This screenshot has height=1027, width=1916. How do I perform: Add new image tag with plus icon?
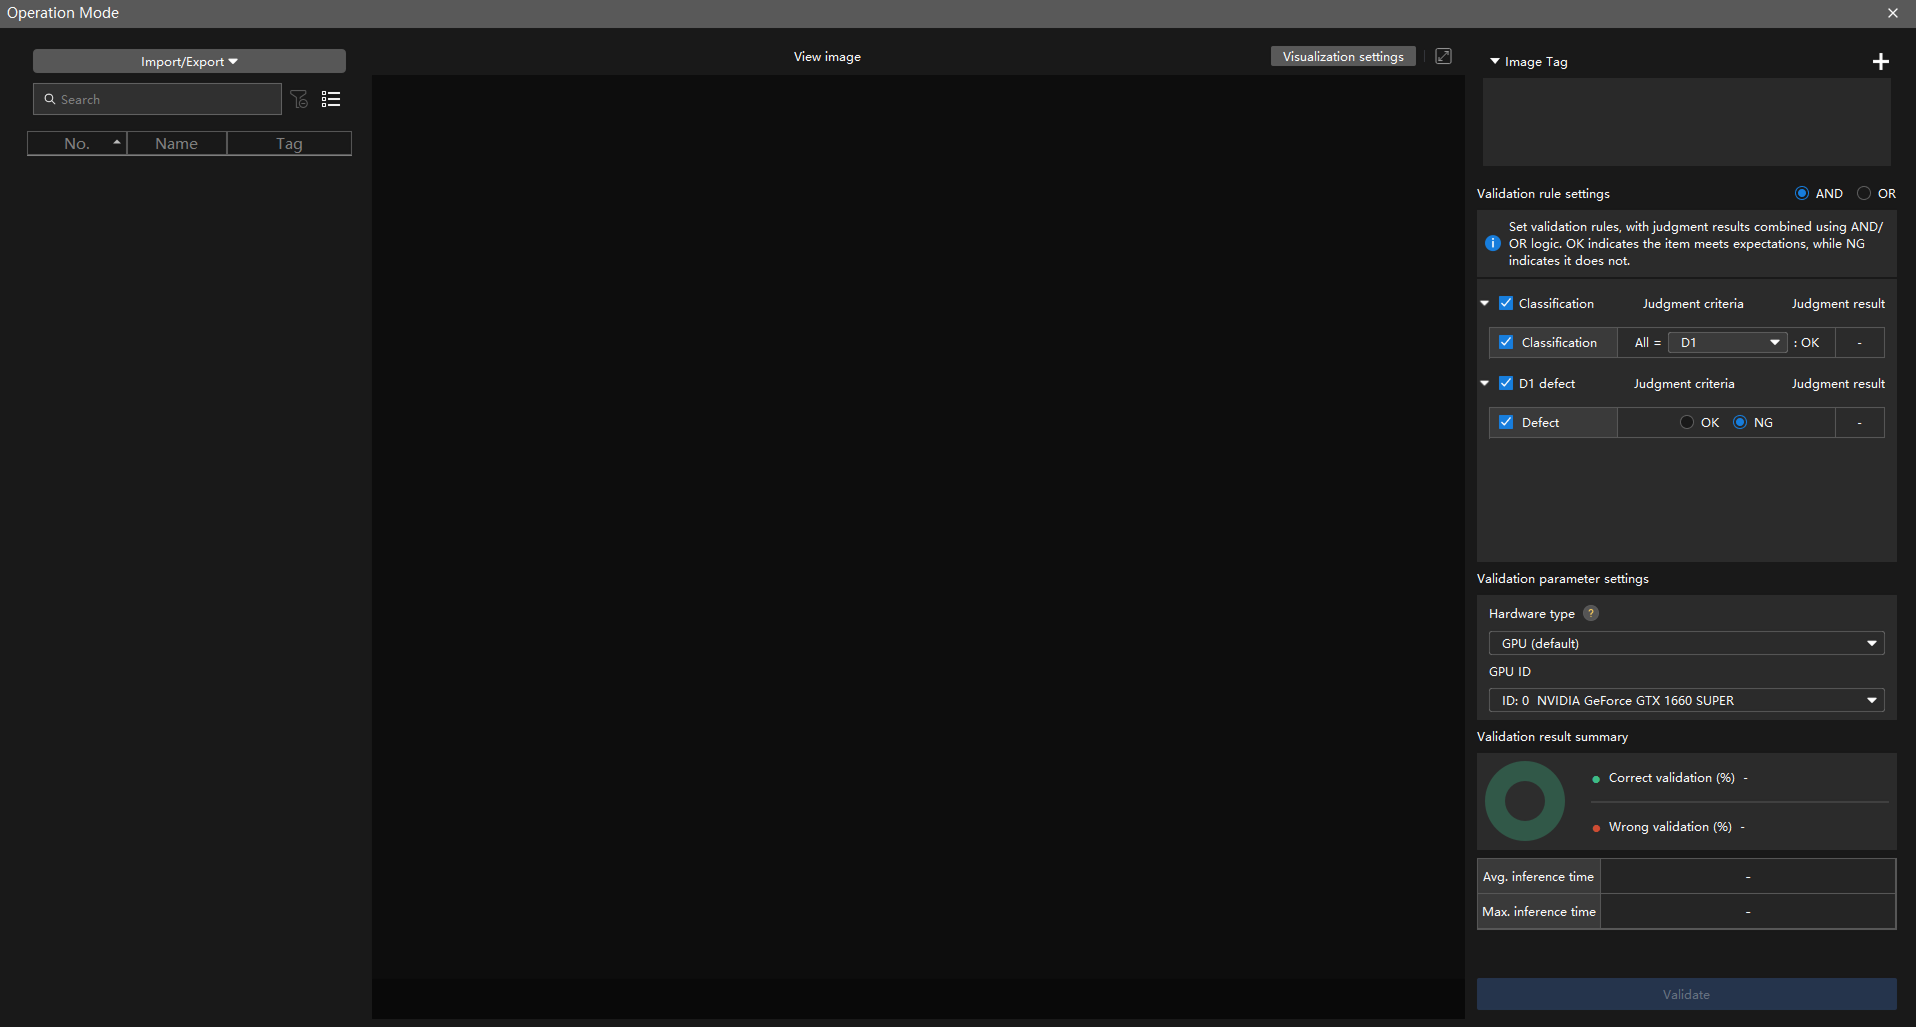point(1880,62)
